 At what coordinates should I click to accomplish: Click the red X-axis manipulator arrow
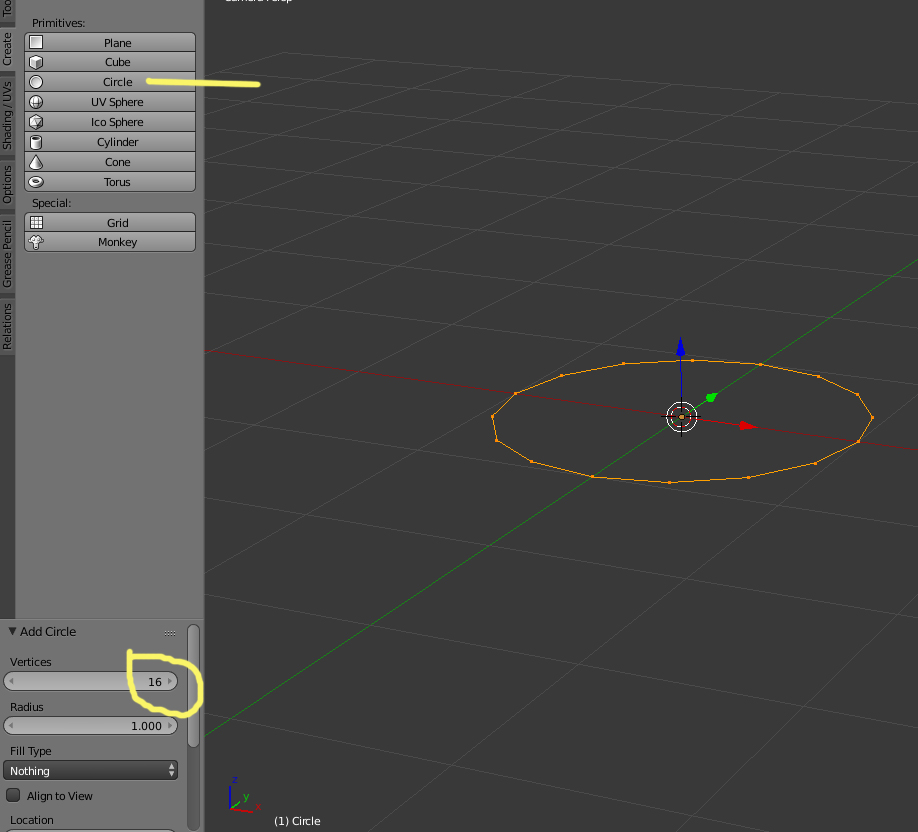(748, 426)
